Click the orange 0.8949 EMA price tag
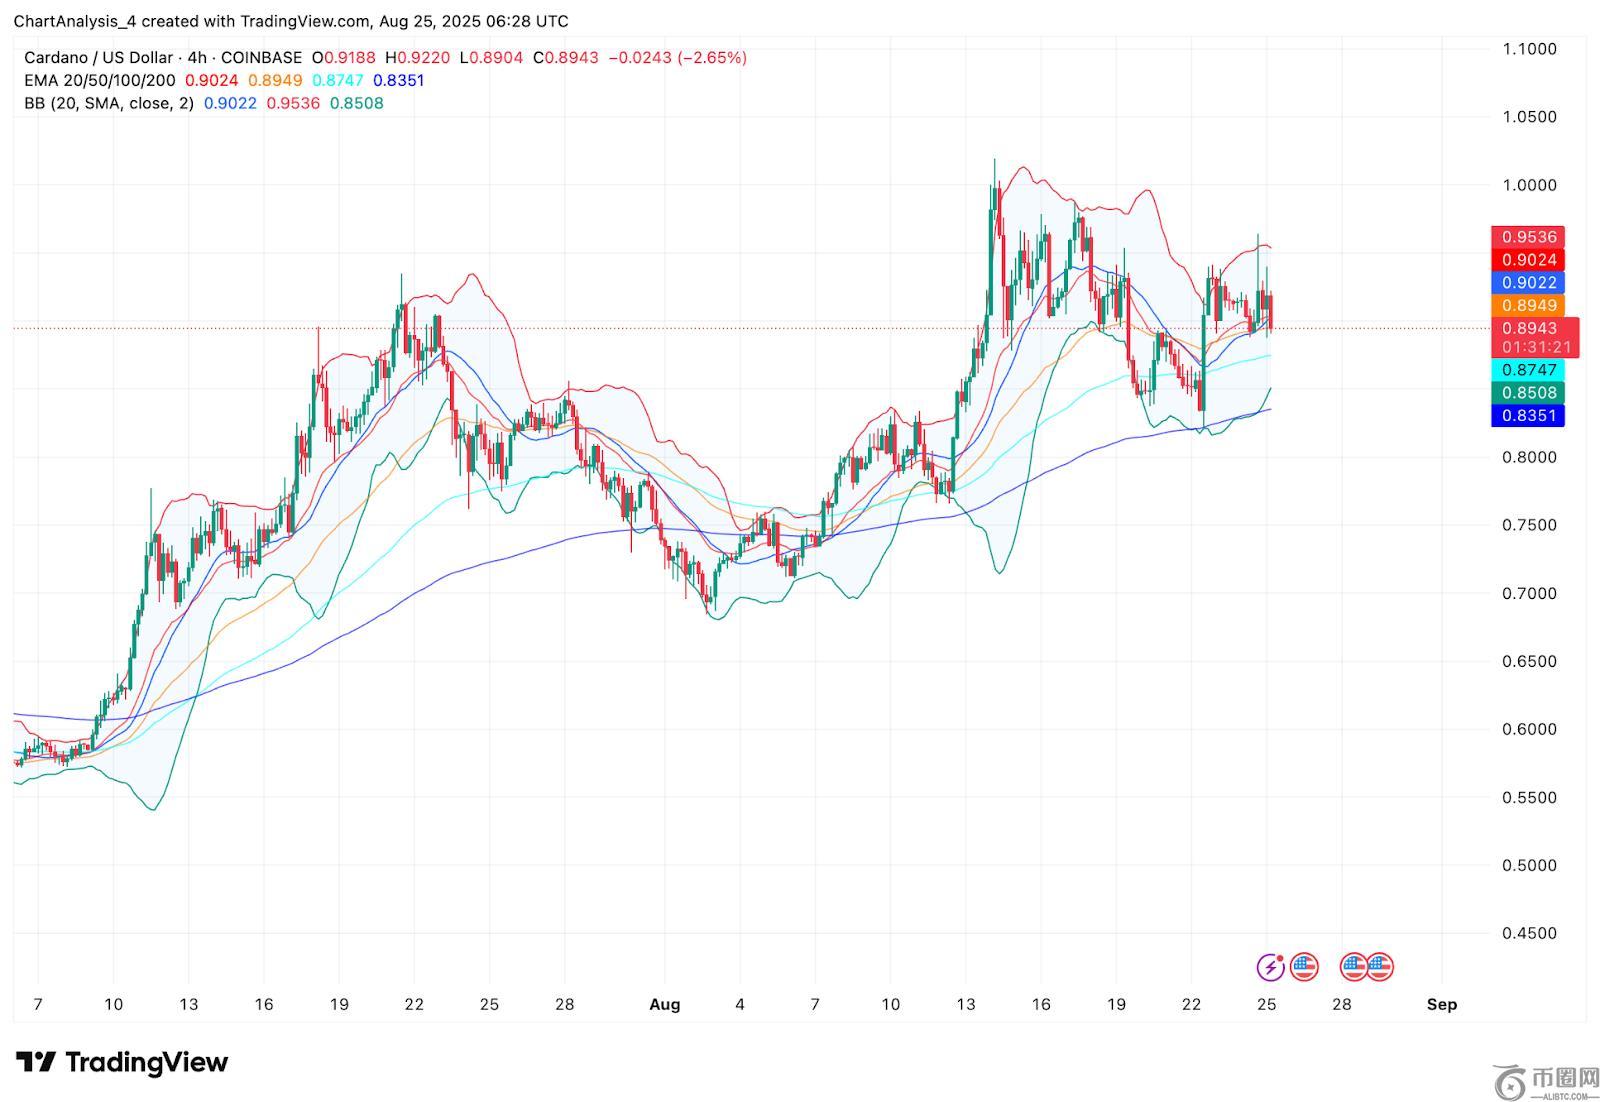 [x=1528, y=306]
